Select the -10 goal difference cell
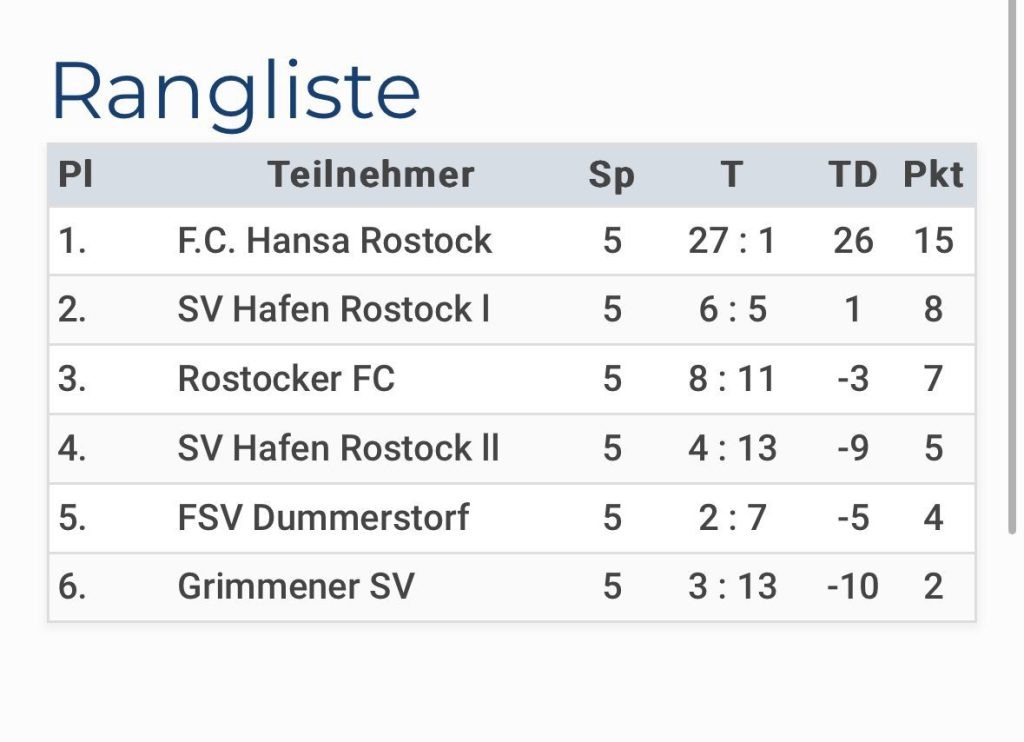This screenshot has width=1024, height=742. pyautogui.click(x=853, y=587)
